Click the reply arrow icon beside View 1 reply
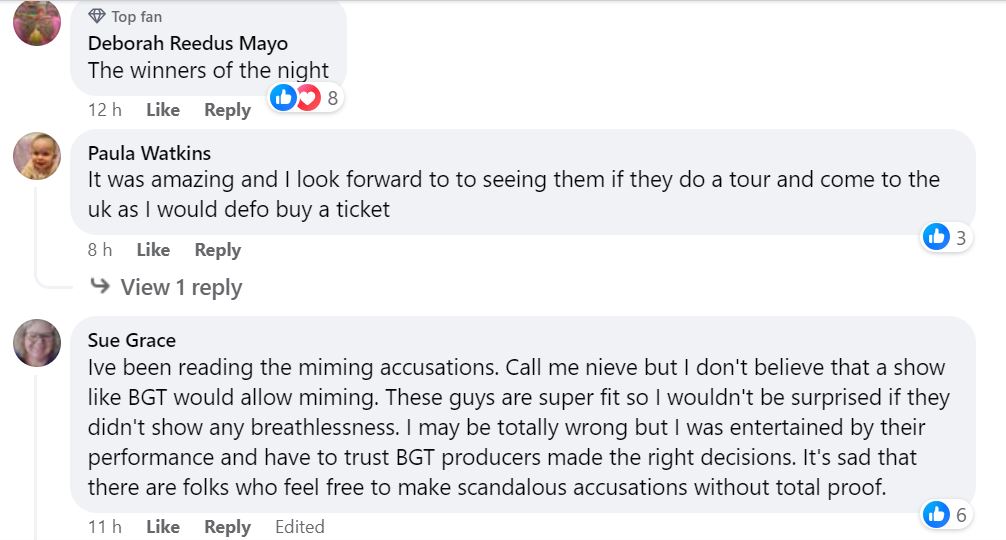Image resolution: width=1006 pixels, height=540 pixels. coord(100,287)
